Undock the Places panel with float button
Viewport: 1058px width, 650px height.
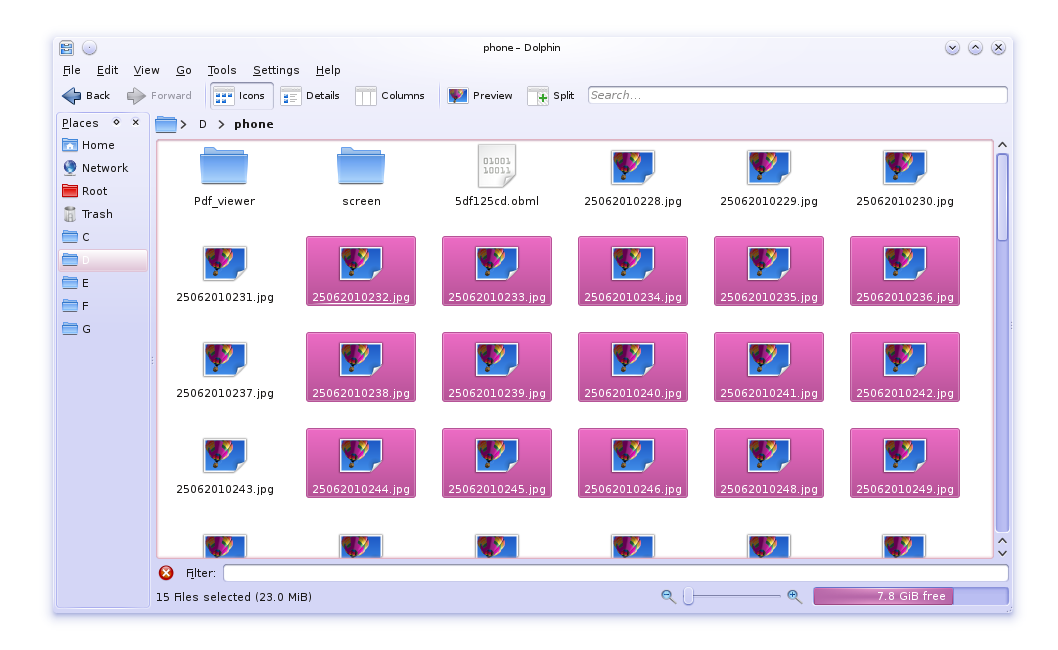(x=117, y=122)
